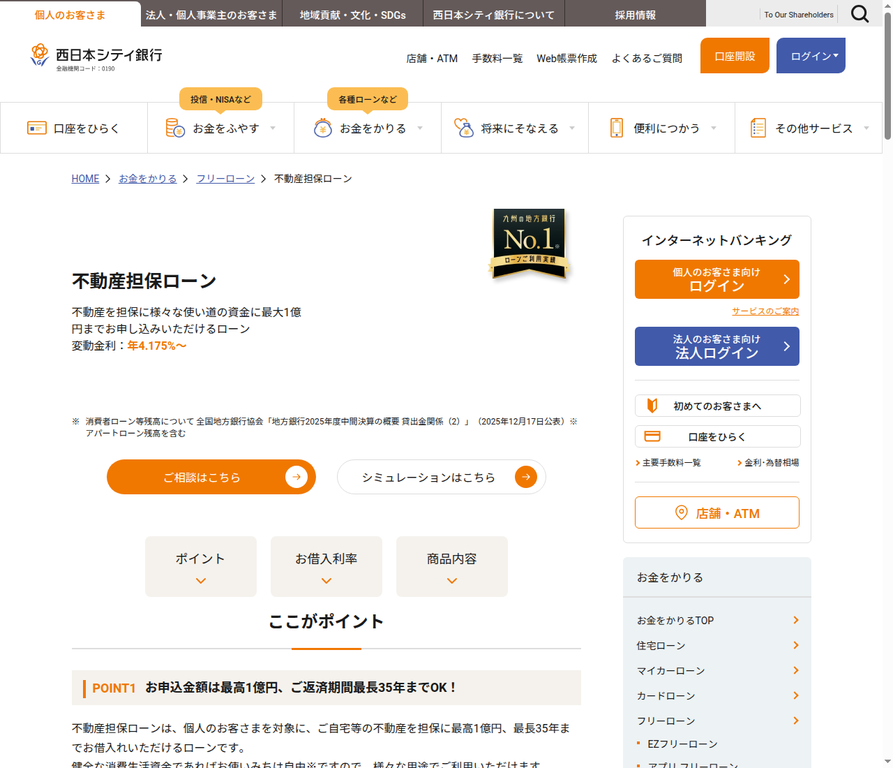Click the money bag icon for お金をかりる
Screen dimensions: 893x768
pos(322,128)
